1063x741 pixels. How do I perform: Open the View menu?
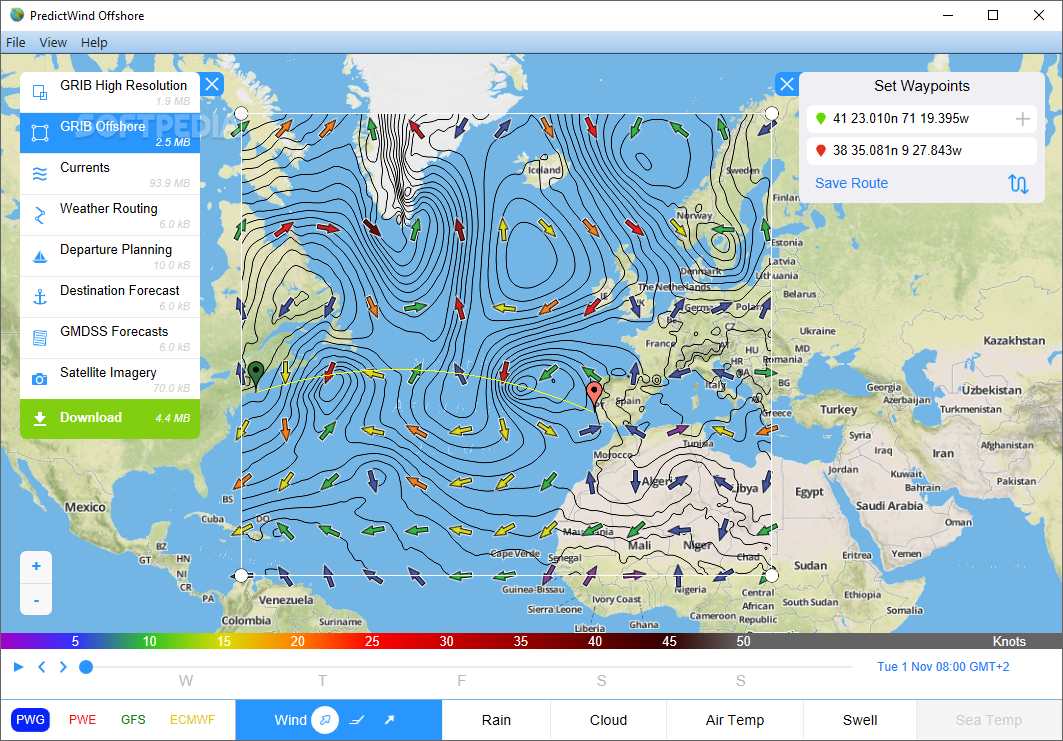point(53,43)
